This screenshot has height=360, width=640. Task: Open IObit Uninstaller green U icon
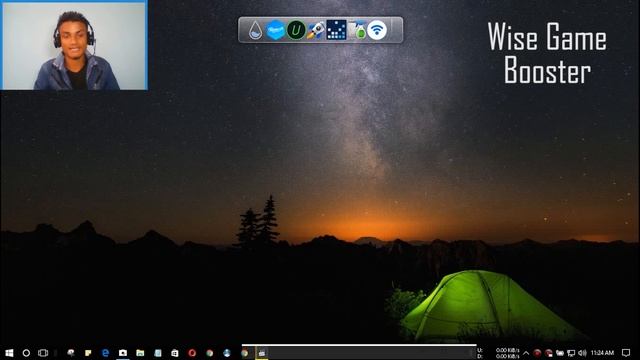click(x=296, y=30)
